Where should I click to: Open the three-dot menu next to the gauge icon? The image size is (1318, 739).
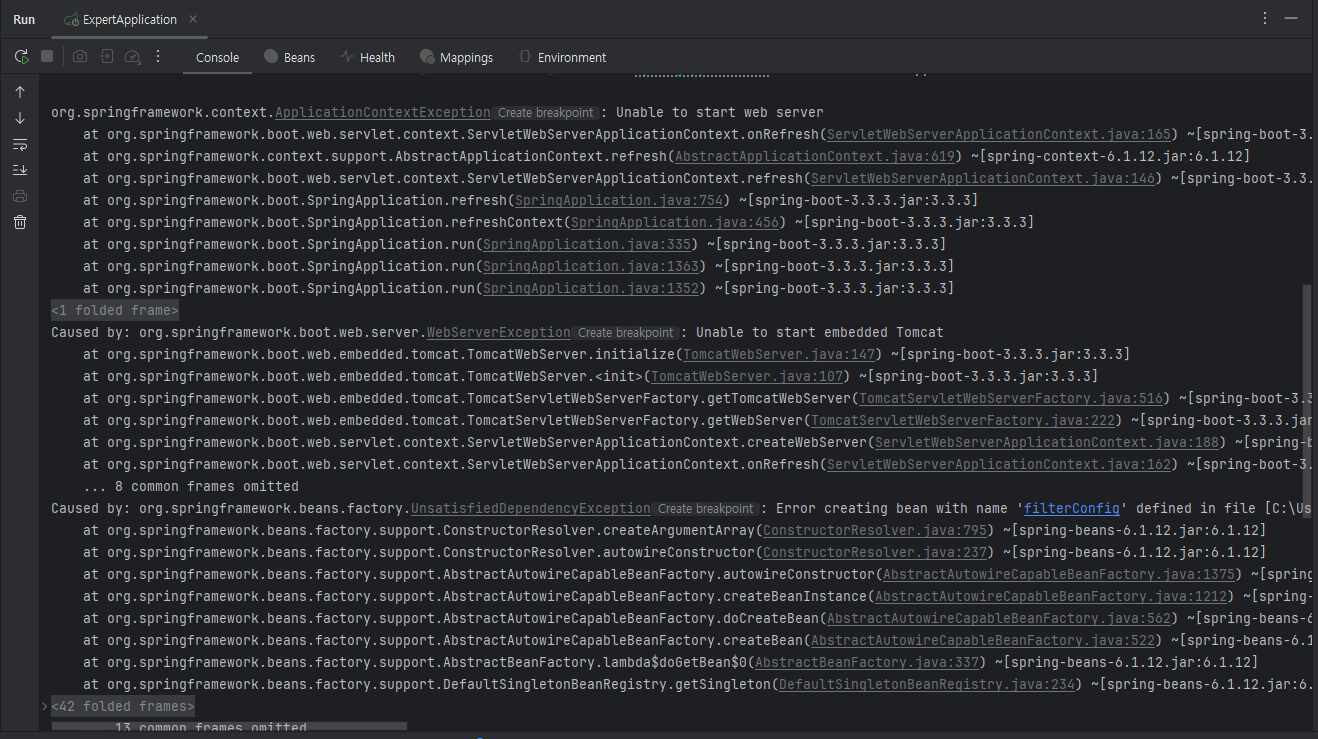pyautogui.click(x=158, y=57)
